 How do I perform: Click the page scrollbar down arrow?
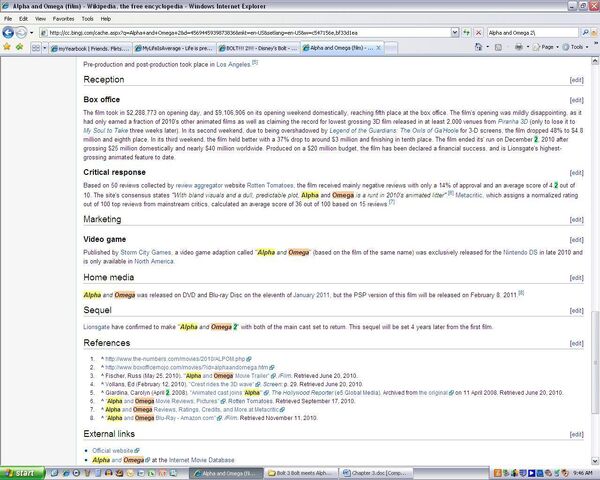click(595, 461)
